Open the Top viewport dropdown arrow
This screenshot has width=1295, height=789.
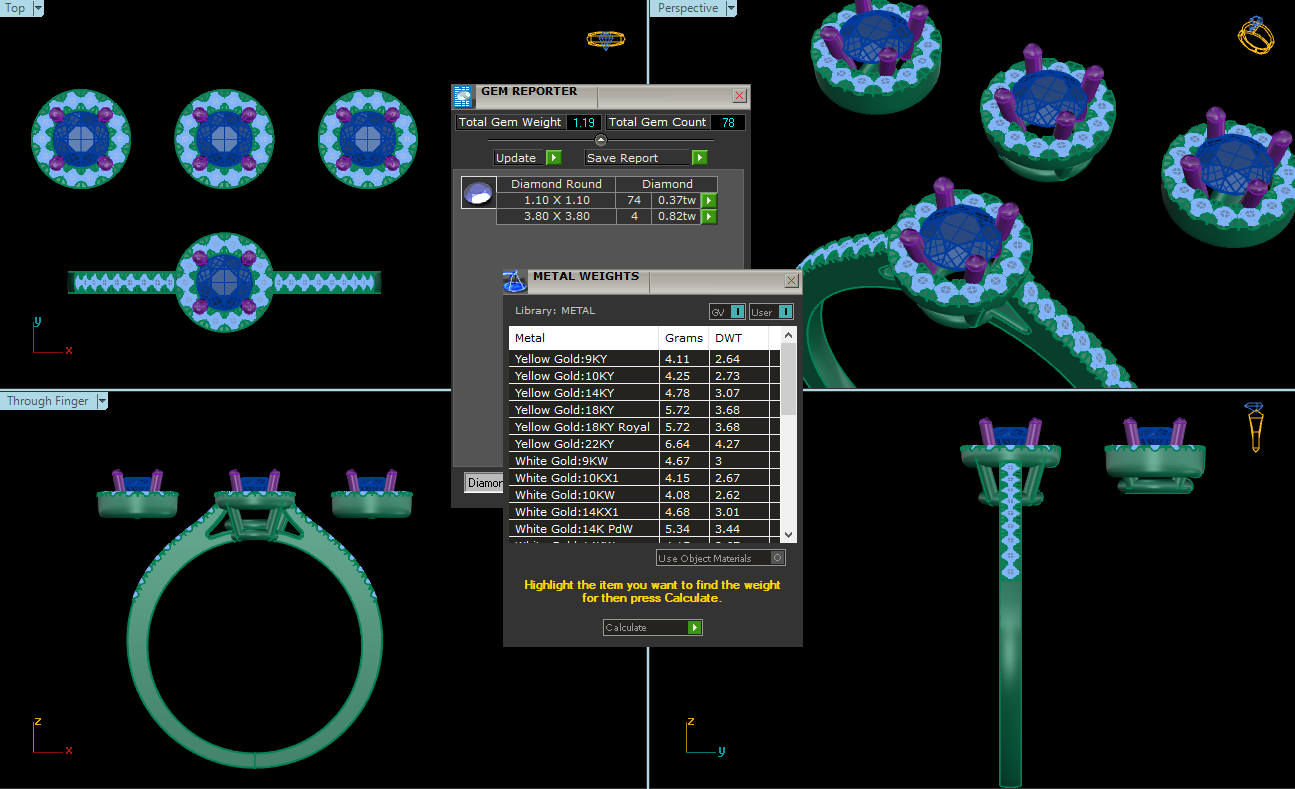tap(38, 8)
